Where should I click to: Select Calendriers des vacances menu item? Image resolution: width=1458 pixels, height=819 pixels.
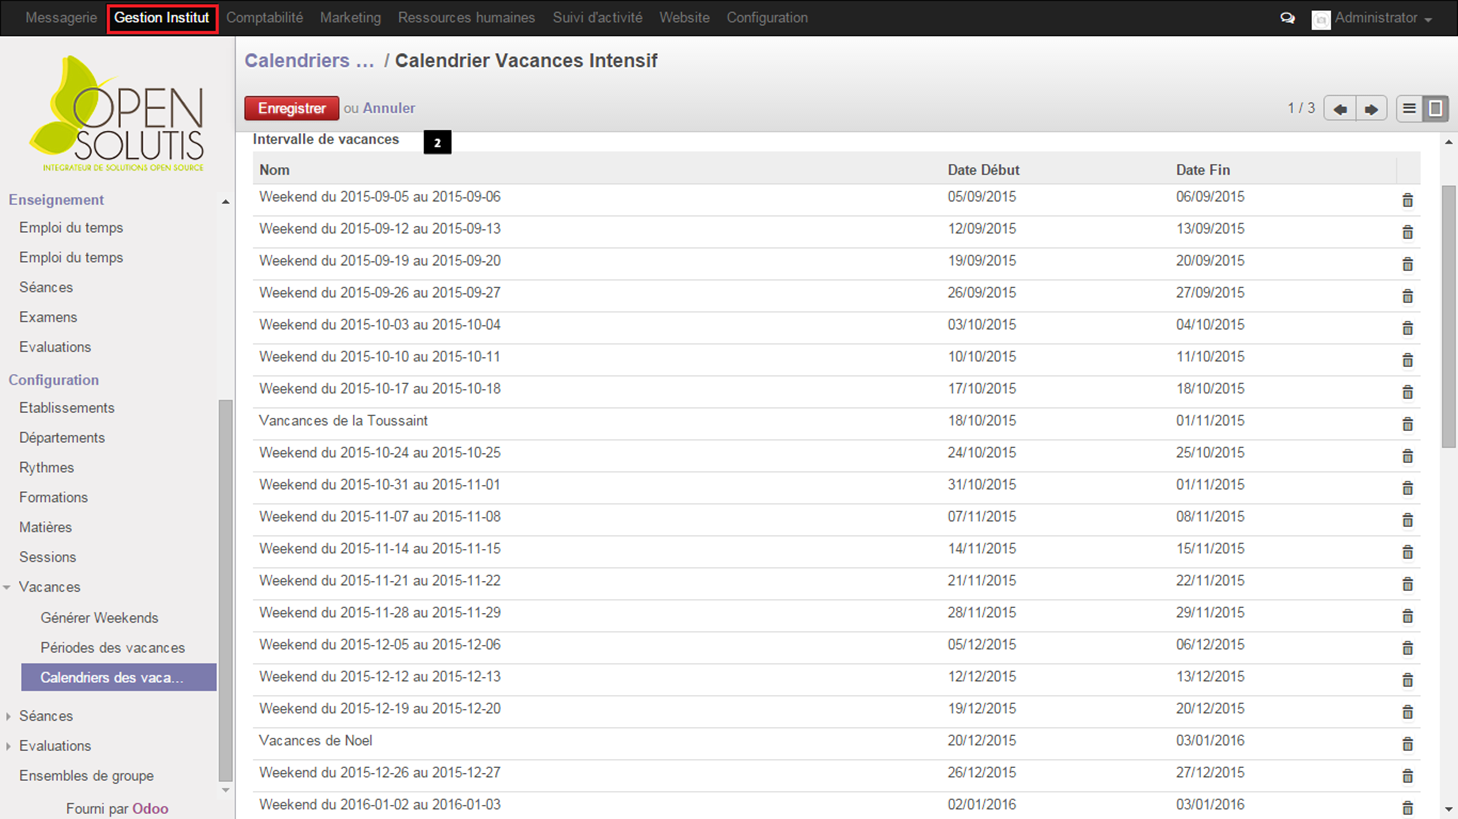pos(118,677)
